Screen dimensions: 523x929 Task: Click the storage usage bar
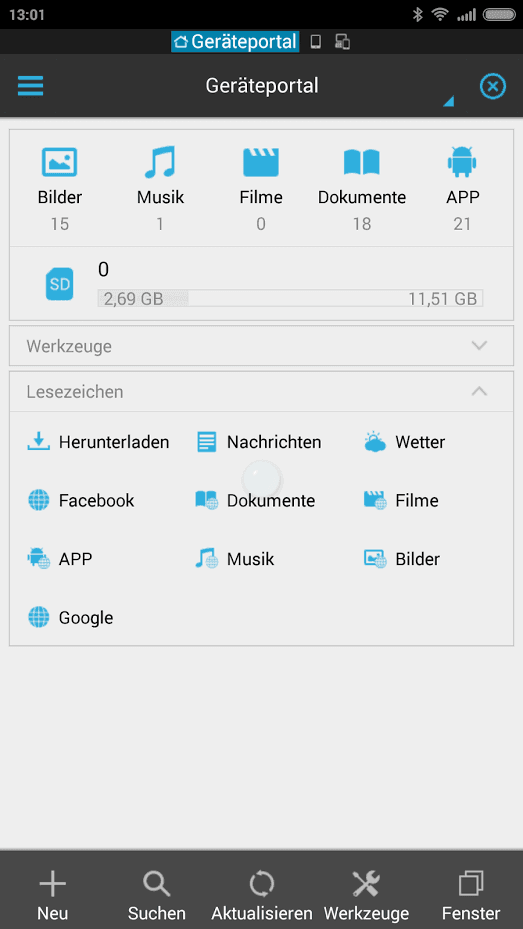click(x=290, y=299)
